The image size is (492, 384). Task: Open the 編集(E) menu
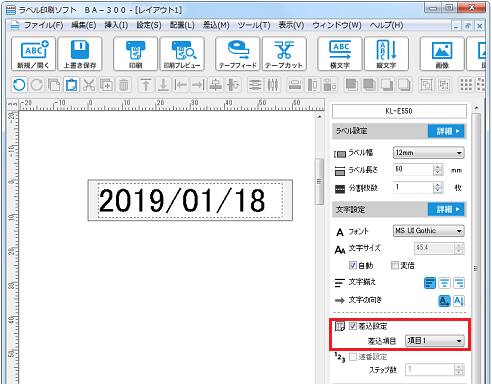coord(84,25)
